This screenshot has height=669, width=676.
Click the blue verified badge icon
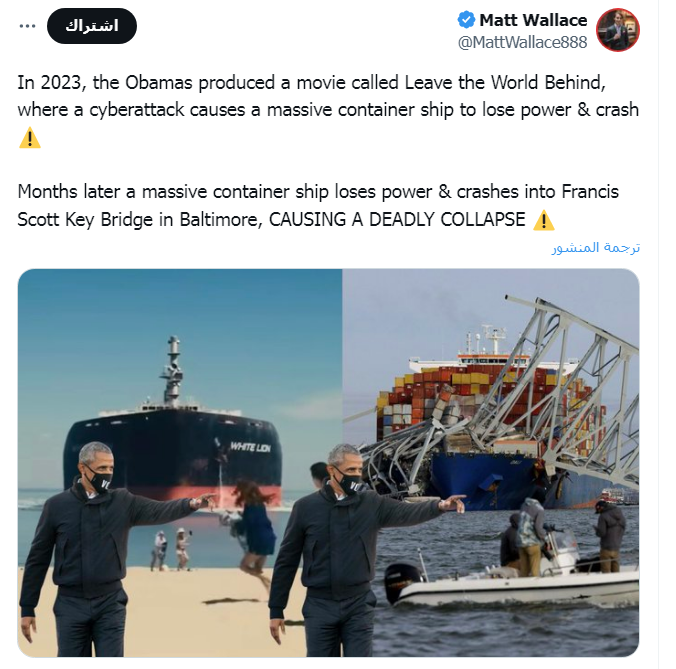(x=466, y=20)
